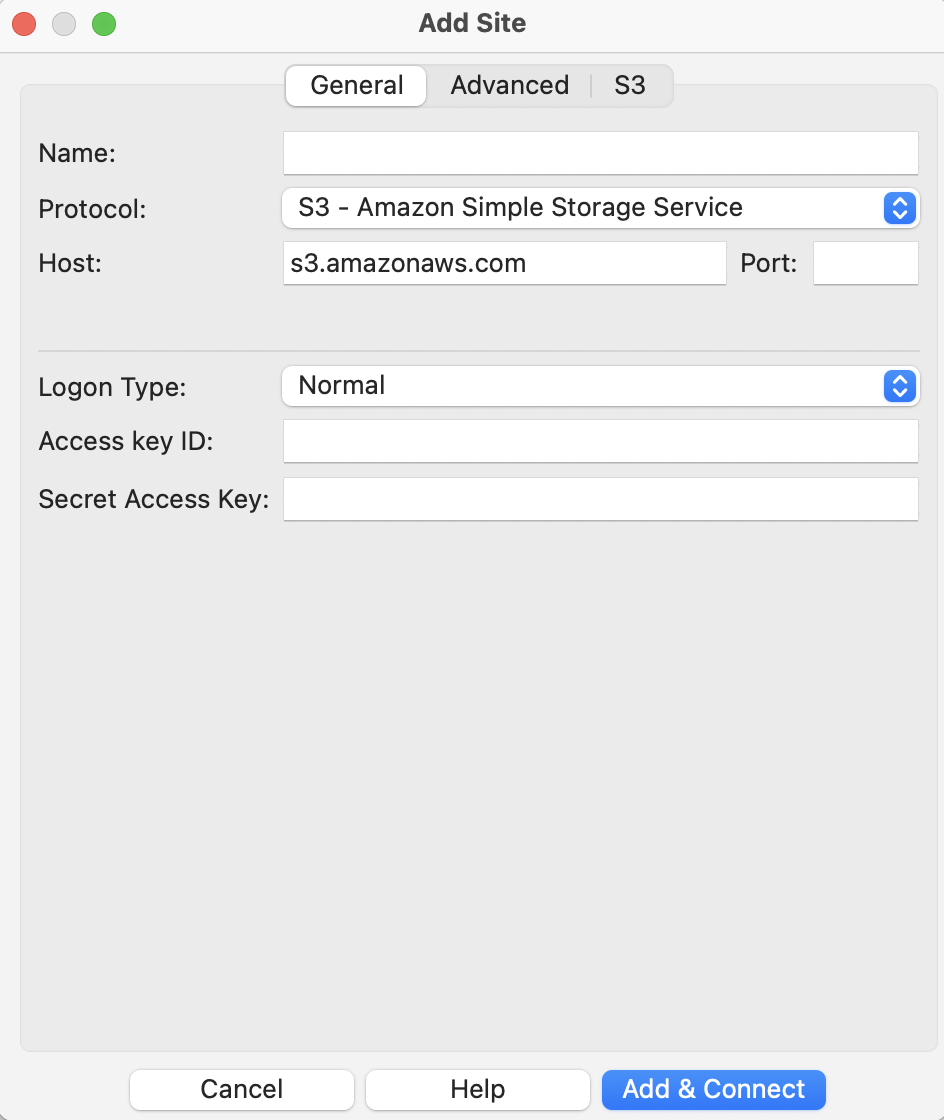Click into the Port field
Viewport: 944px width, 1120px height.
point(865,263)
